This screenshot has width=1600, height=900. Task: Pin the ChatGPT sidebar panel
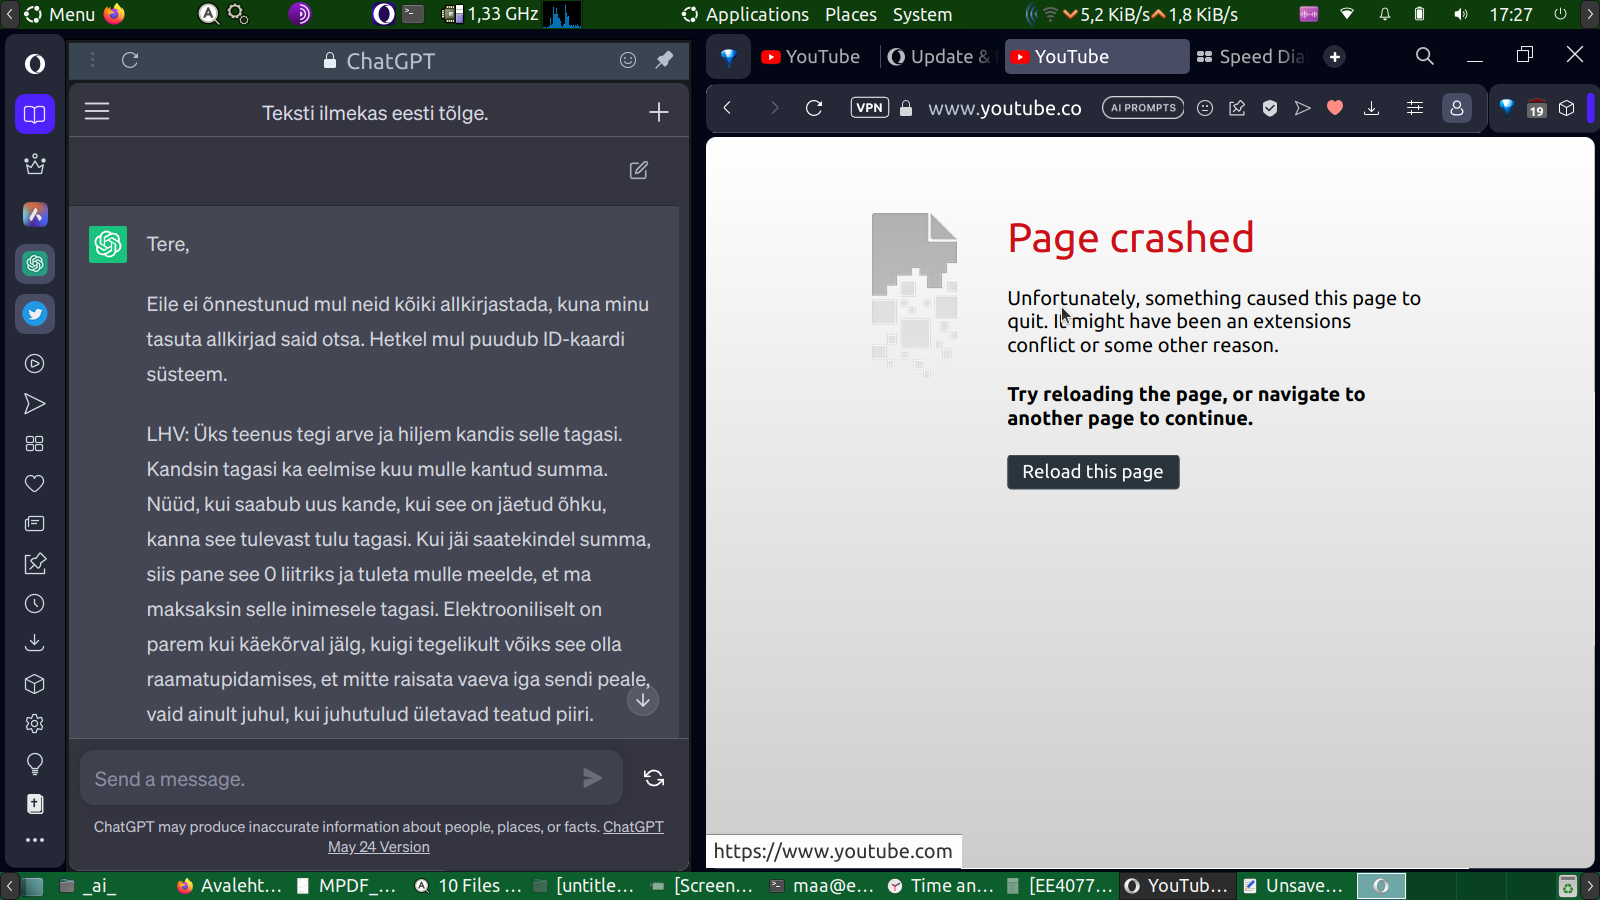tap(664, 60)
